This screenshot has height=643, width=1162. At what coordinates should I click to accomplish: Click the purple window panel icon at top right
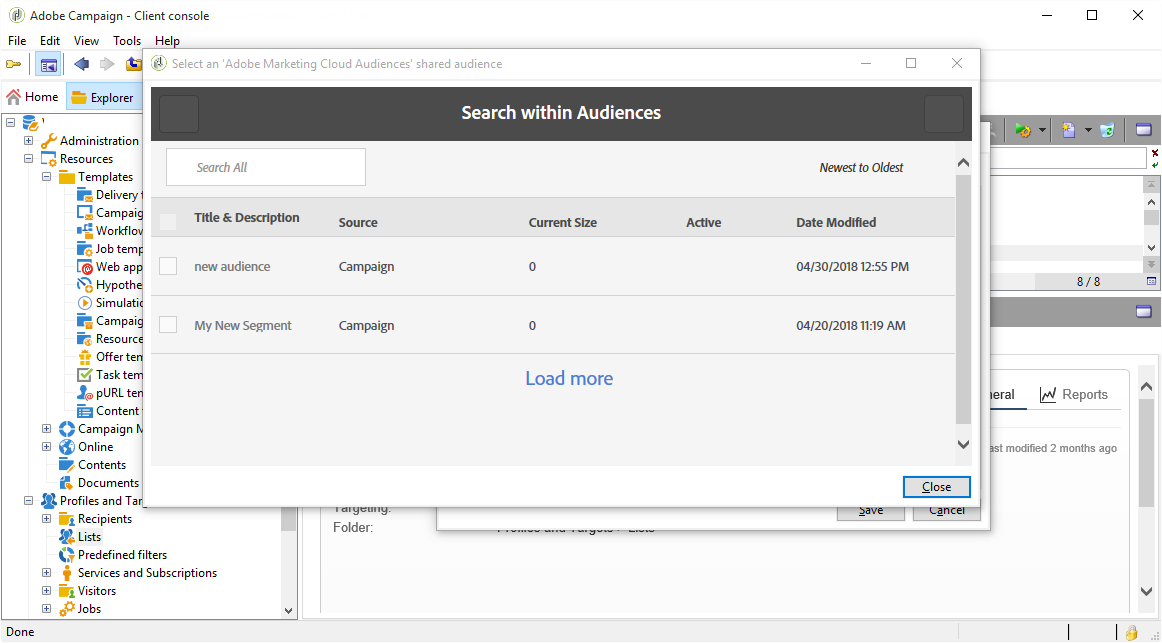click(x=1144, y=129)
